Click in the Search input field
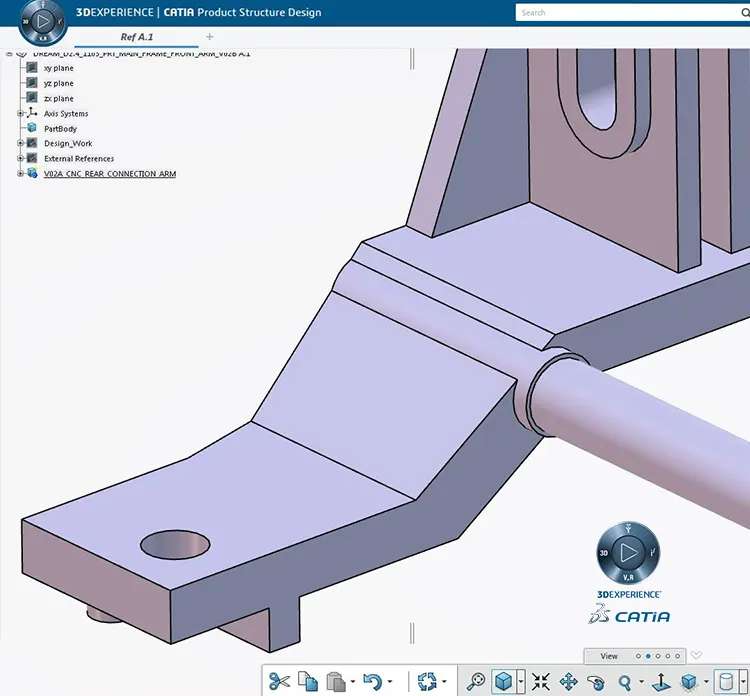Screen dimensions: 750x696 (628, 13)
